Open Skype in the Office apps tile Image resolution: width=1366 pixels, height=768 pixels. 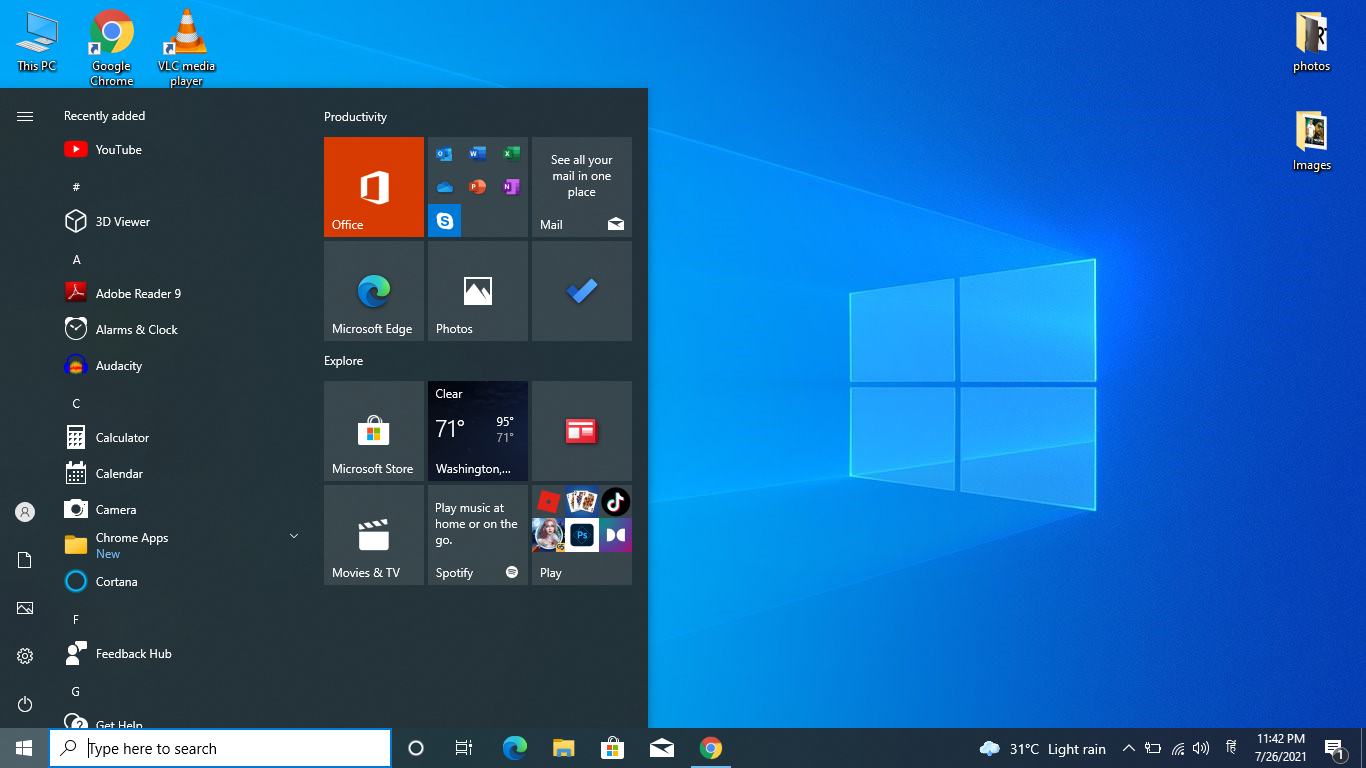coord(445,220)
